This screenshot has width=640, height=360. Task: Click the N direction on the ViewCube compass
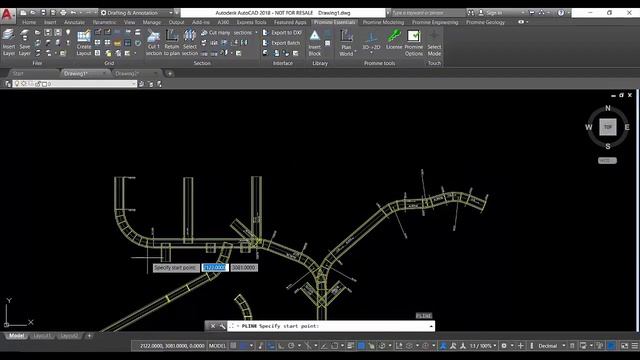coord(608,108)
